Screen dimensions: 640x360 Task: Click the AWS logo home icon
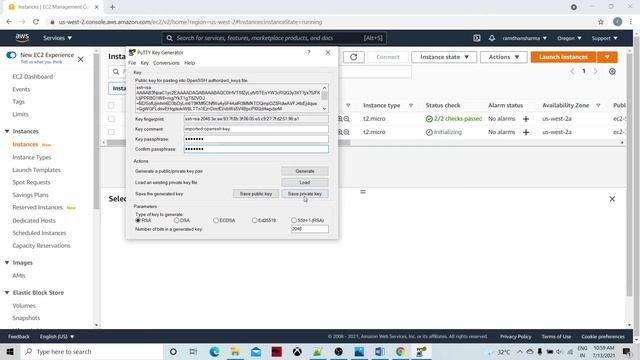[22, 38]
